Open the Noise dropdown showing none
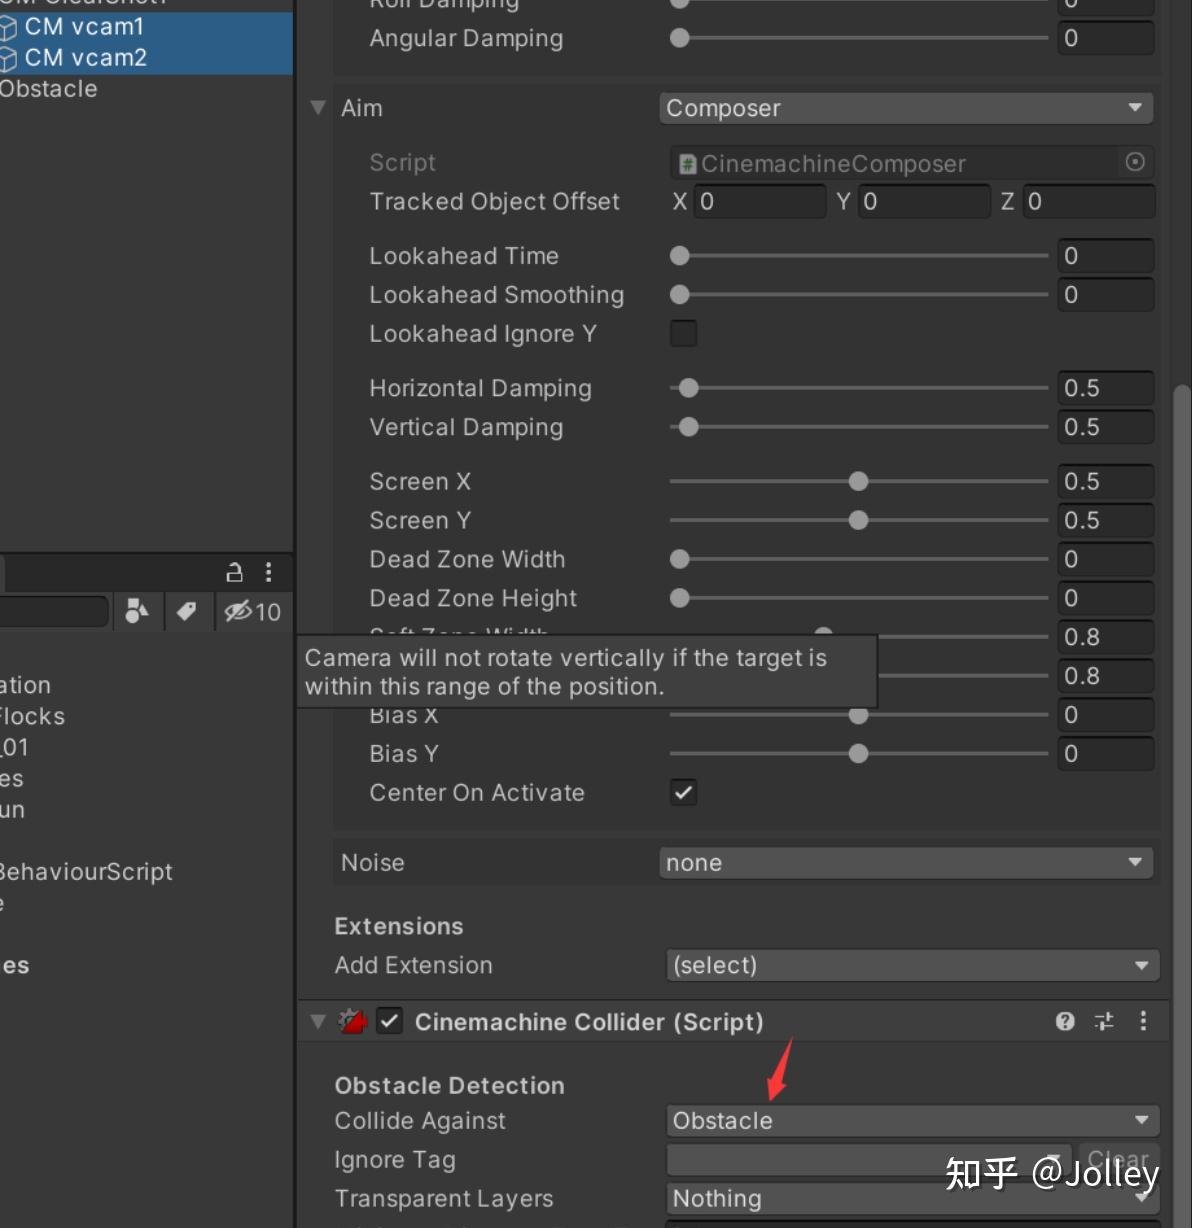The height and width of the screenshot is (1228, 1192). click(904, 862)
